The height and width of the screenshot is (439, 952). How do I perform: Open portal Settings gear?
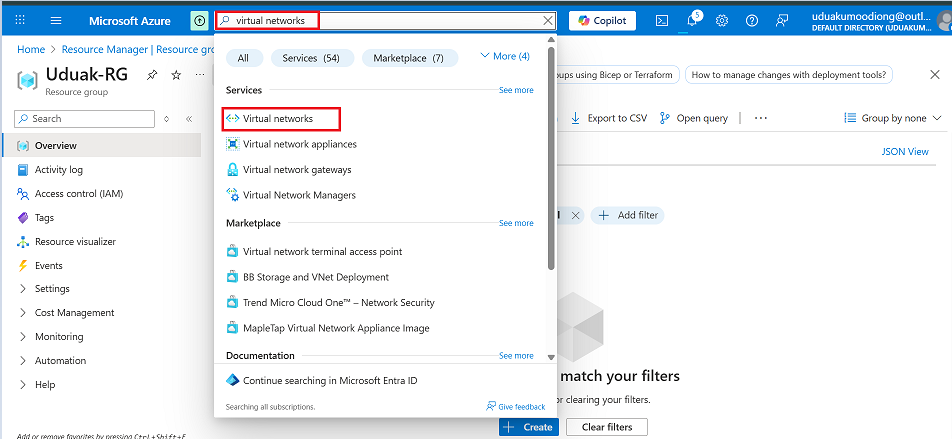point(722,21)
